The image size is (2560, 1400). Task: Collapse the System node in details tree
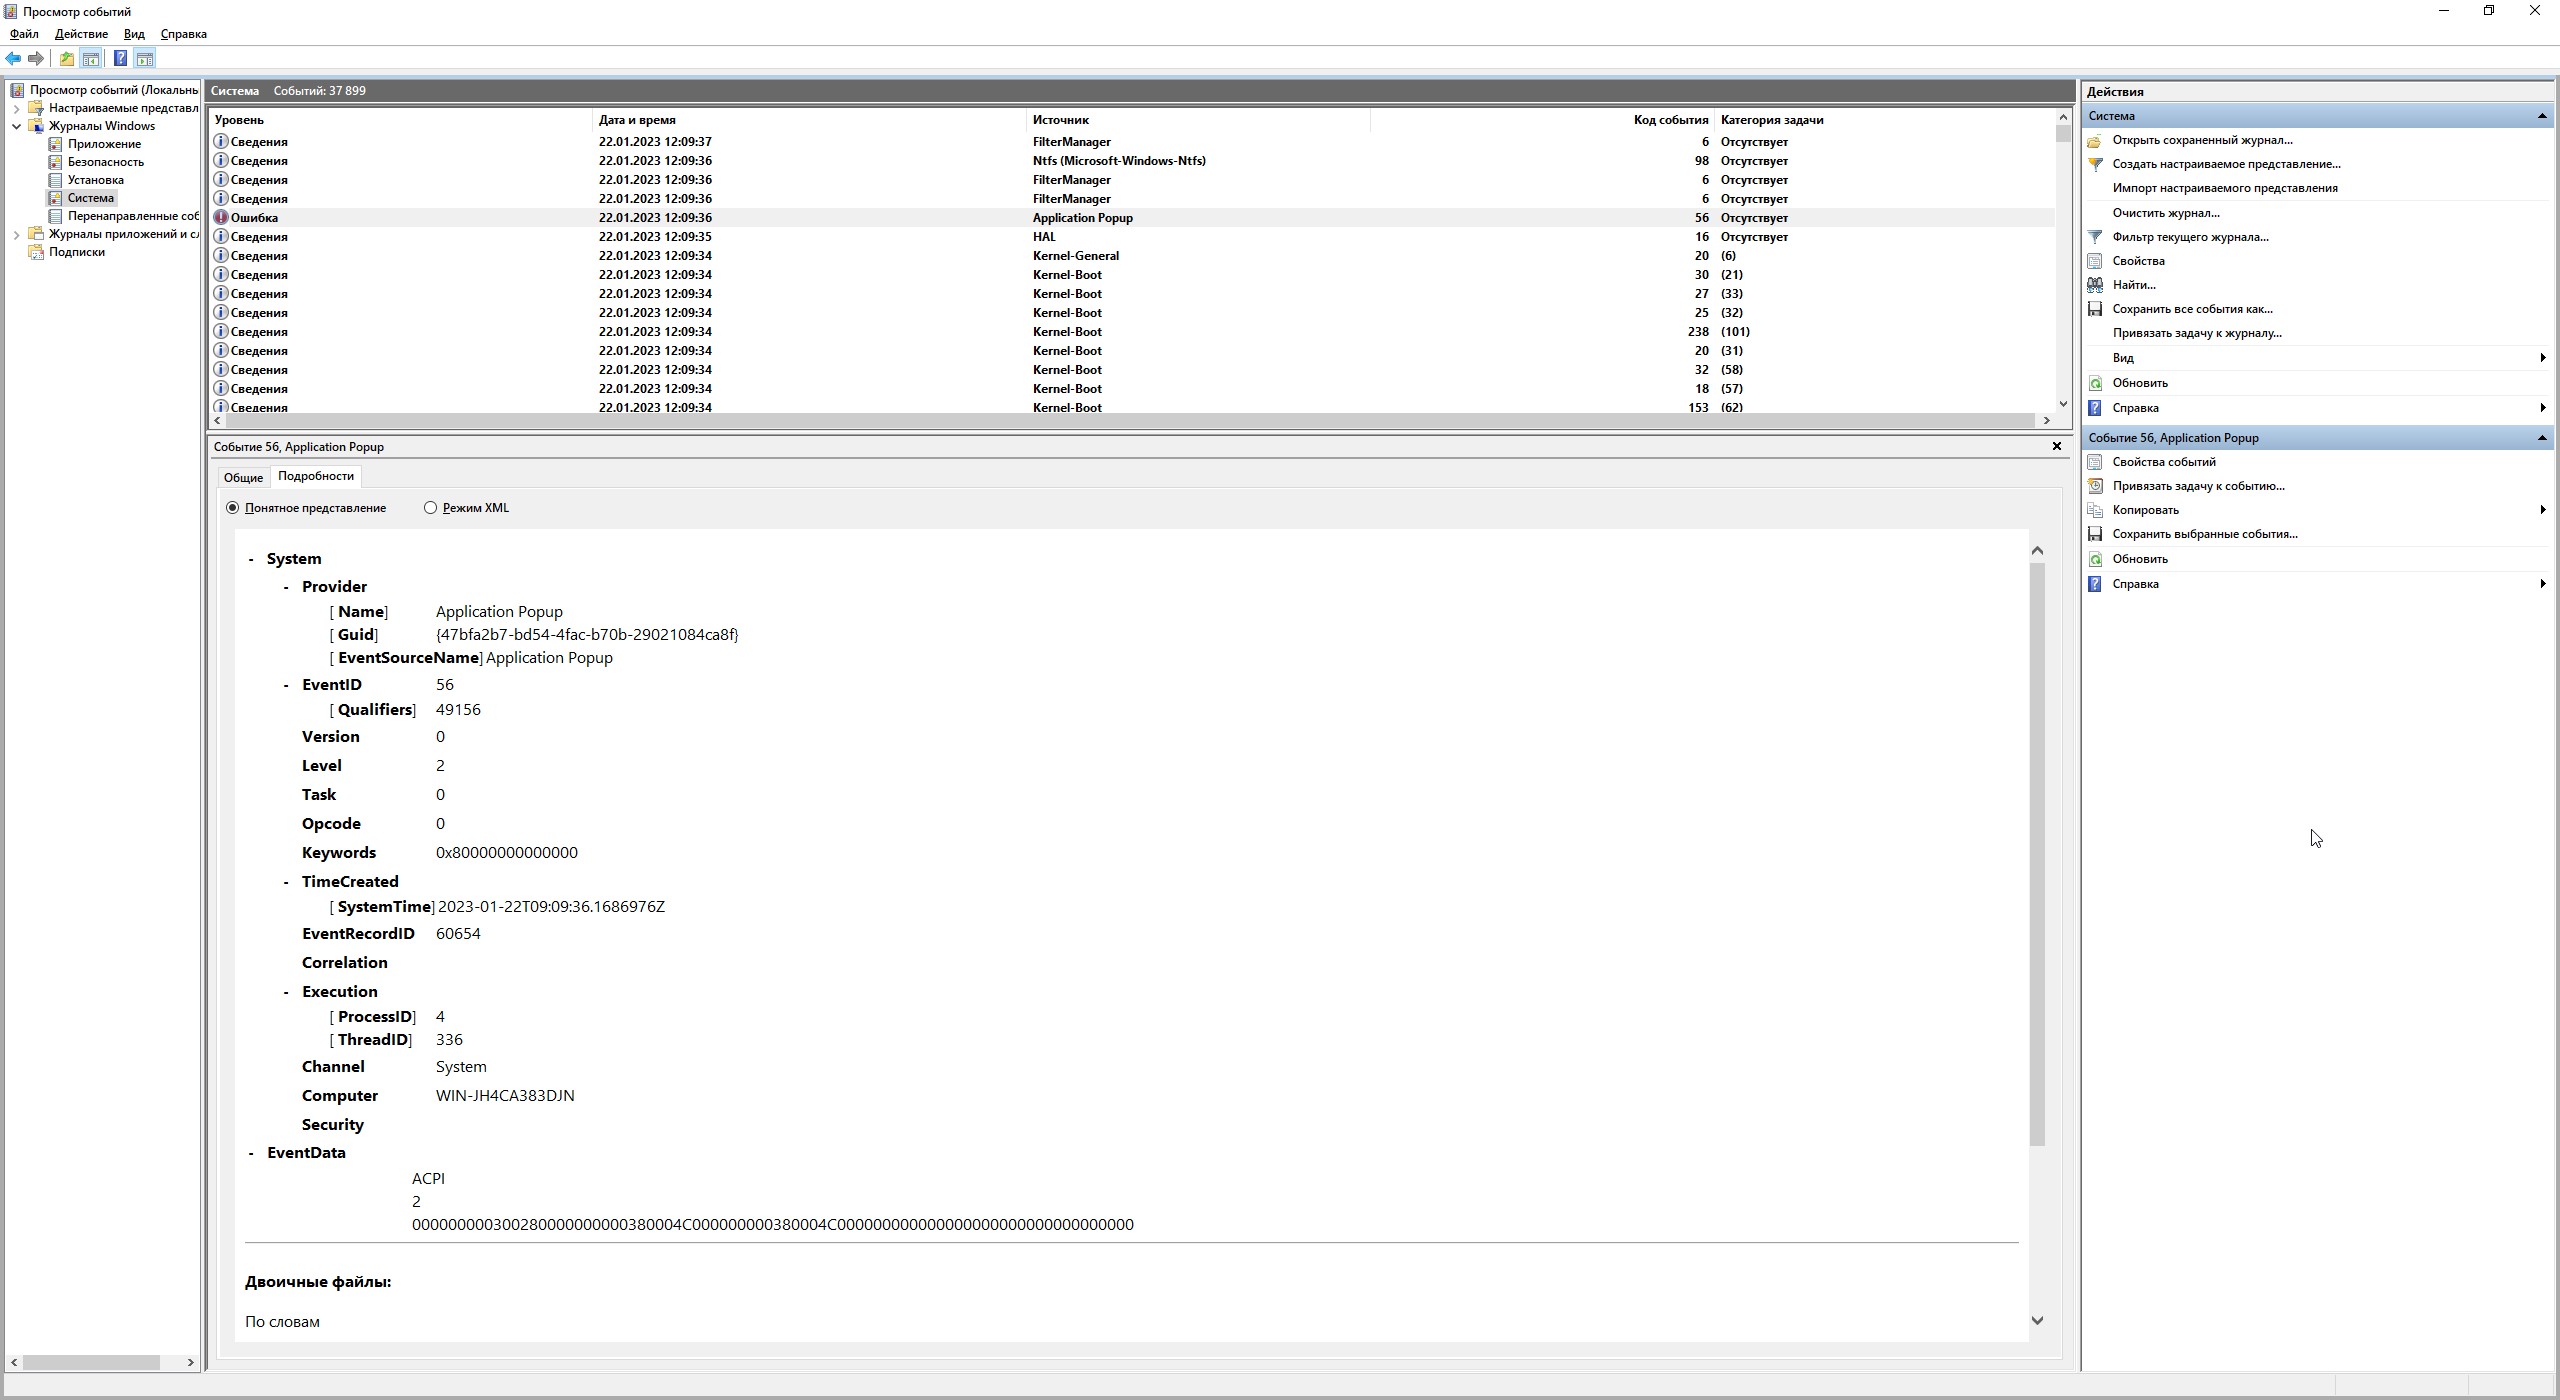pyautogui.click(x=251, y=559)
